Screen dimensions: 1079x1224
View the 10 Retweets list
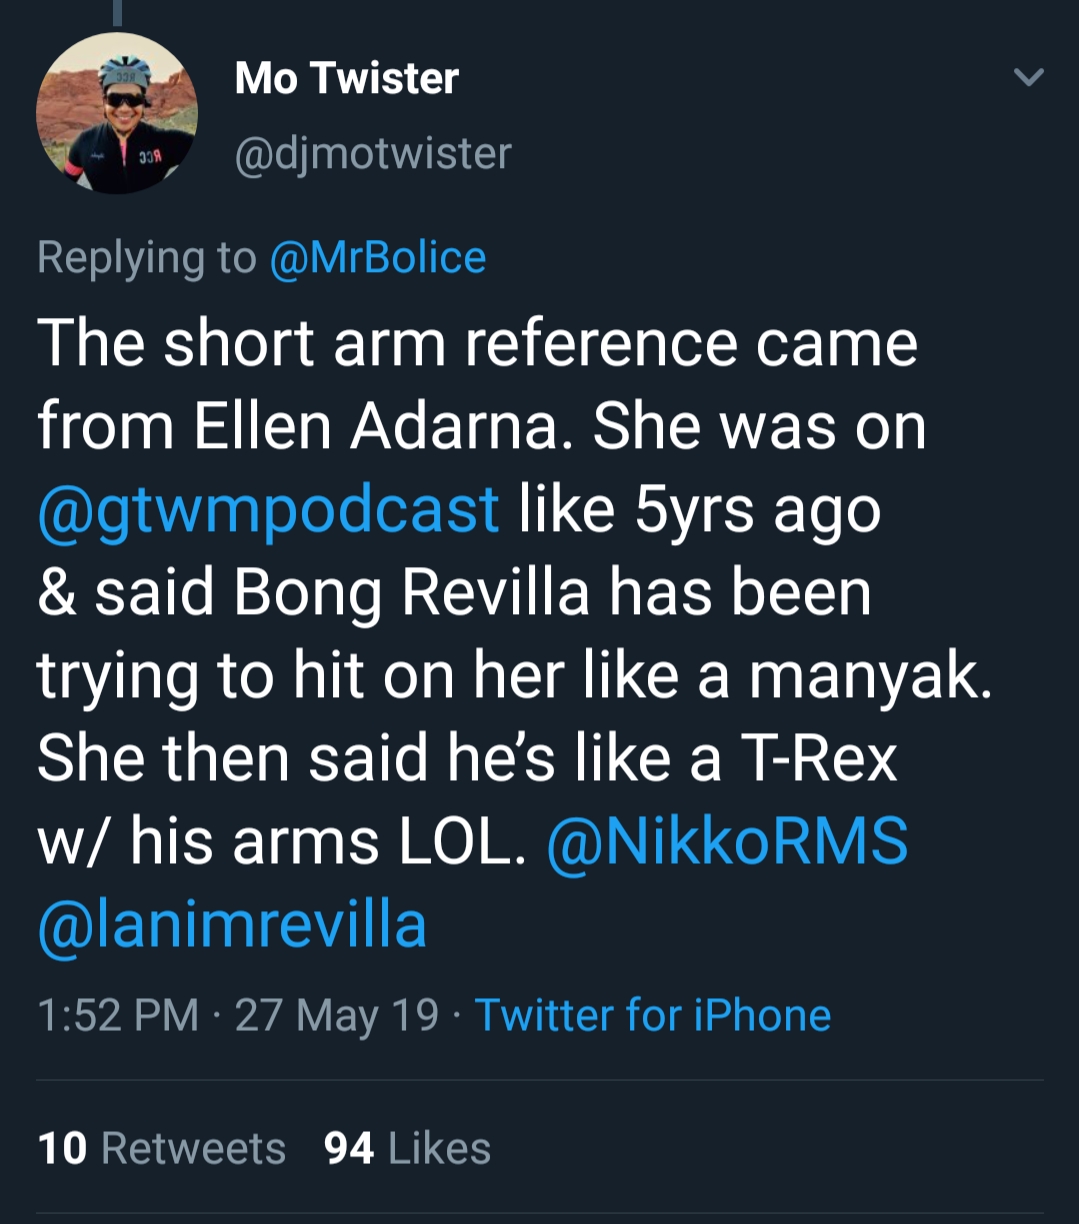tap(161, 1148)
